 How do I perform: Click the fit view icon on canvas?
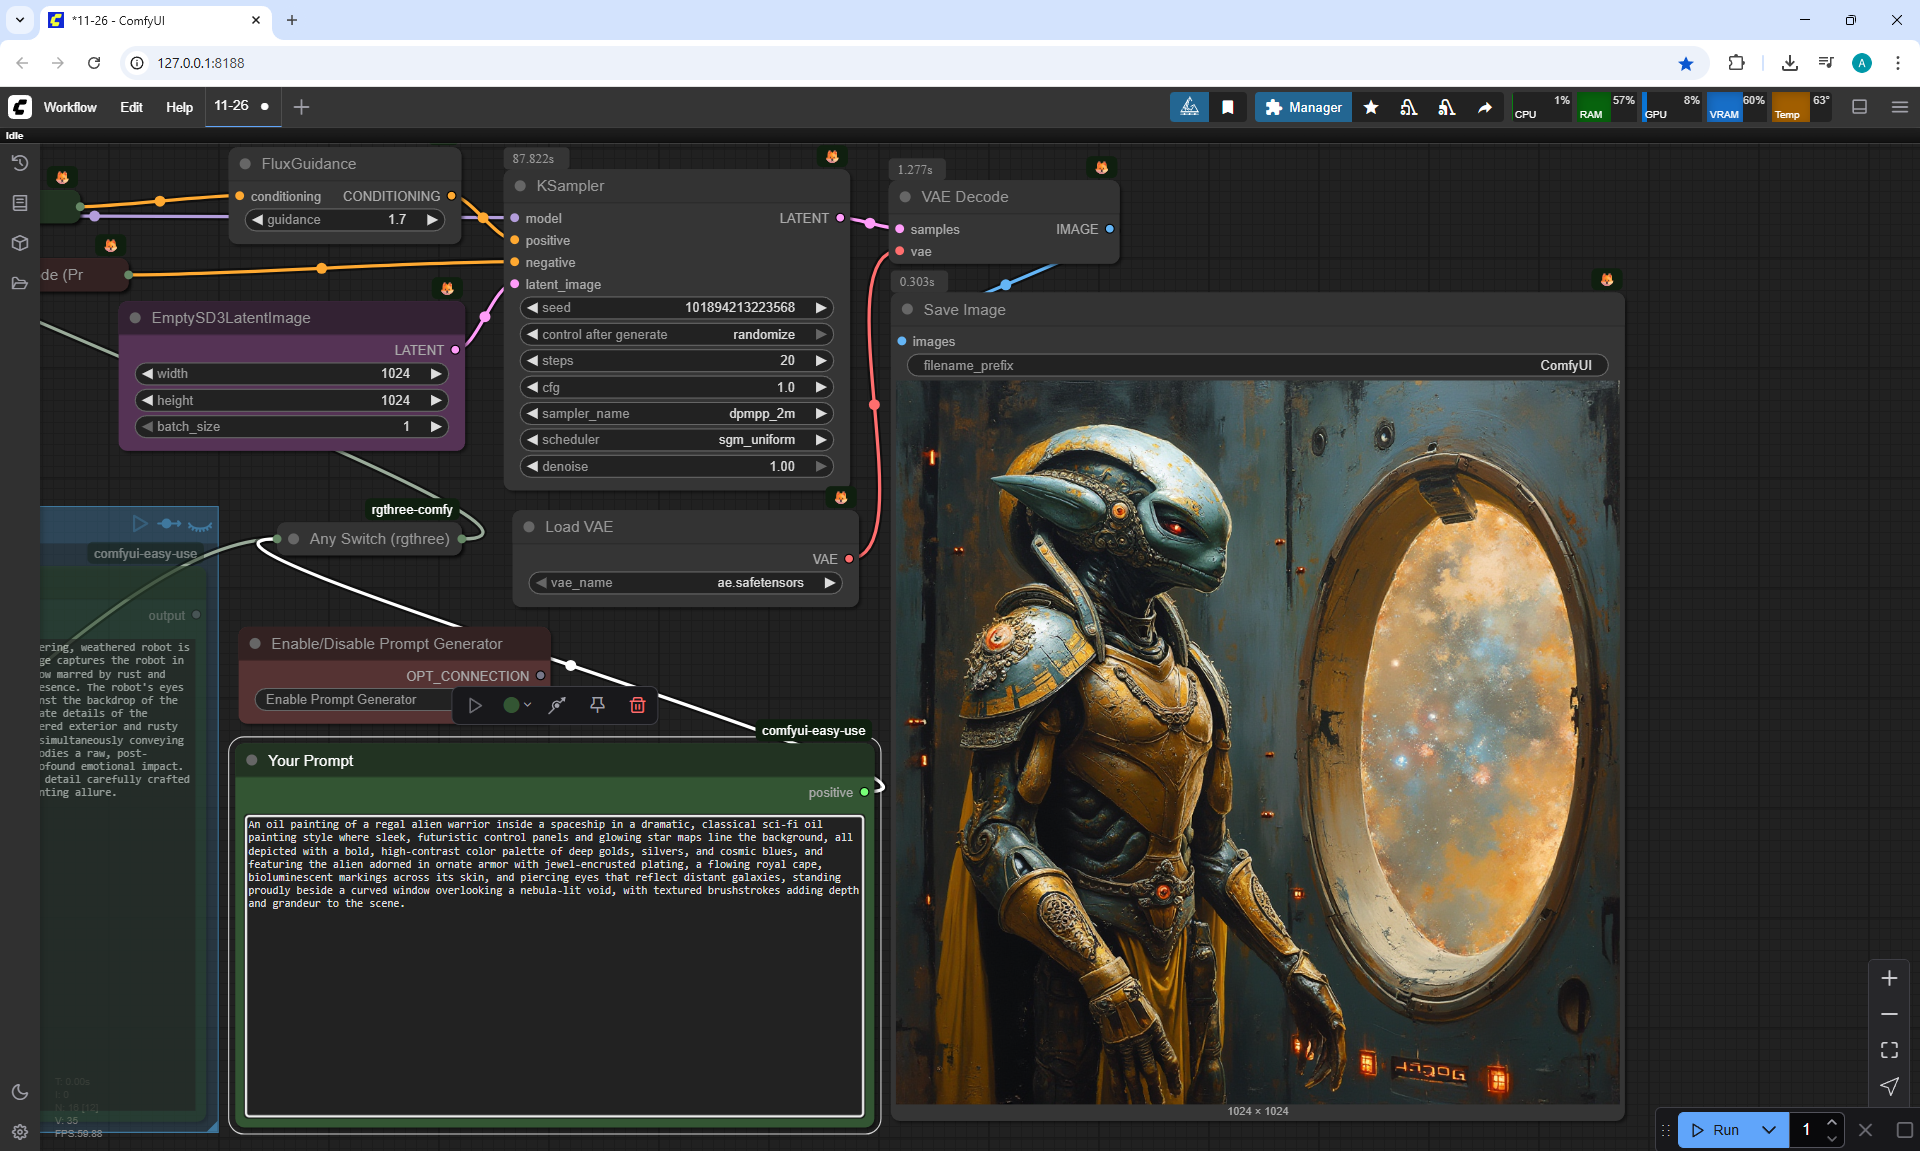pyautogui.click(x=1889, y=1050)
